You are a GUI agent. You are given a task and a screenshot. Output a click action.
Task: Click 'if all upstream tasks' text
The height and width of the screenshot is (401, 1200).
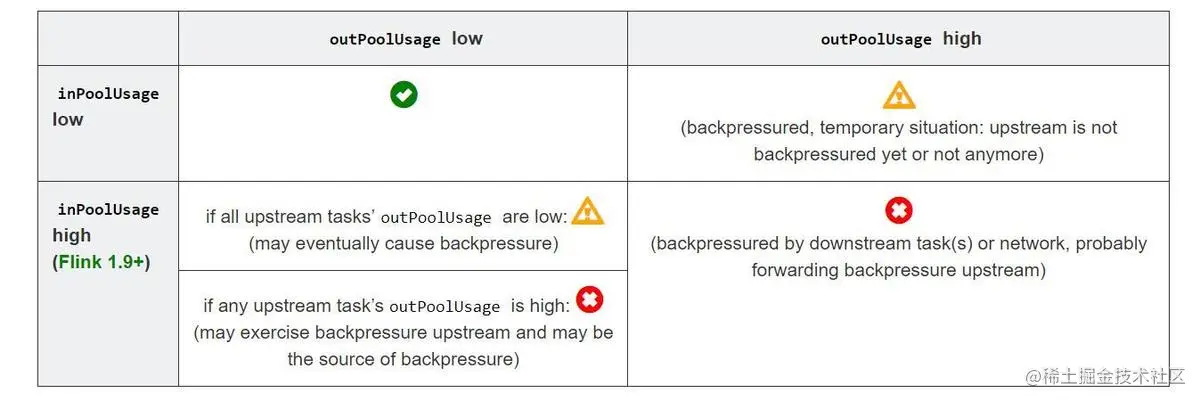click(292, 216)
